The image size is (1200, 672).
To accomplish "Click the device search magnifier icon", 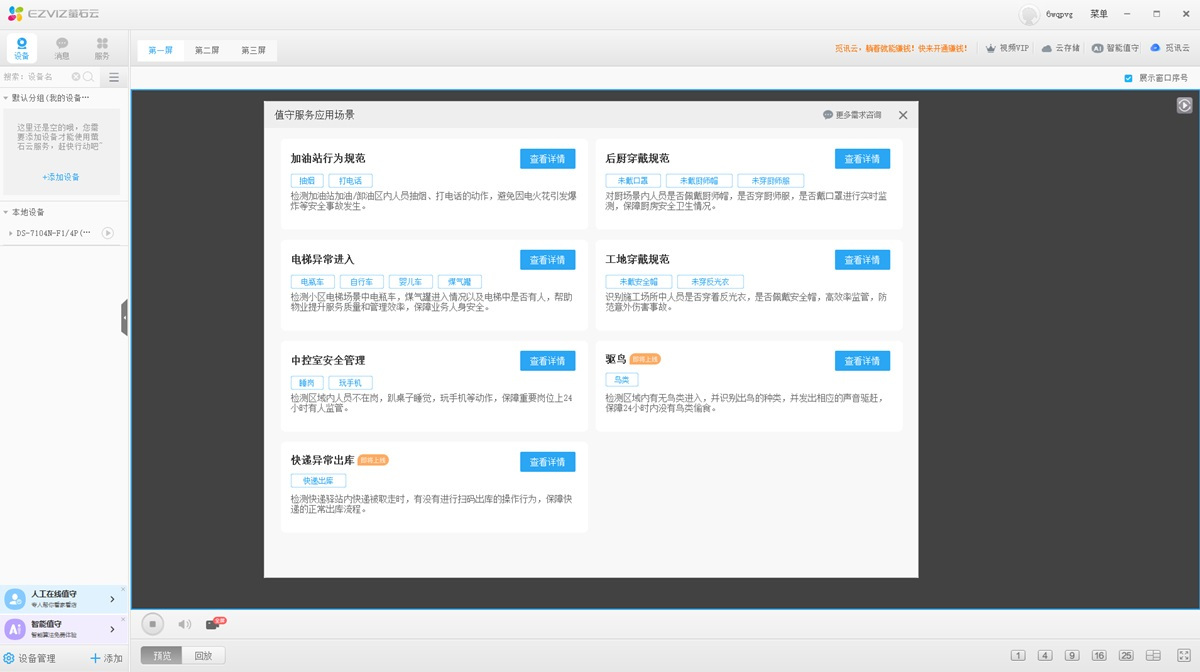I will pyautogui.click(x=88, y=77).
